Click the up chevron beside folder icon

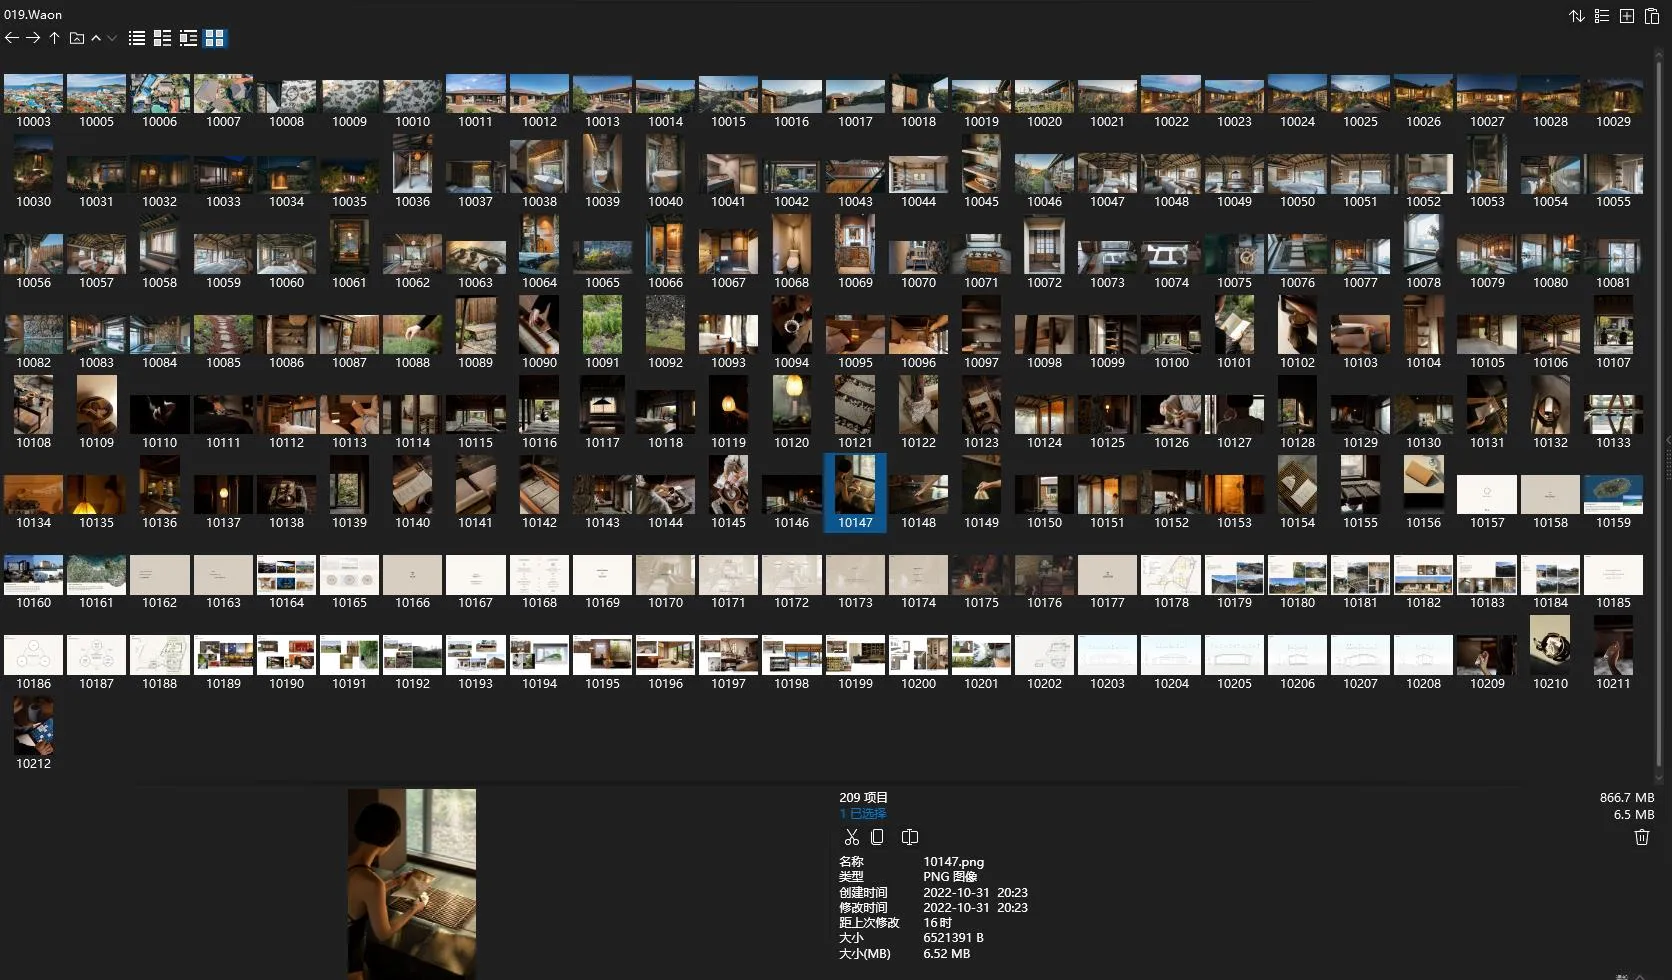[x=96, y=38]
